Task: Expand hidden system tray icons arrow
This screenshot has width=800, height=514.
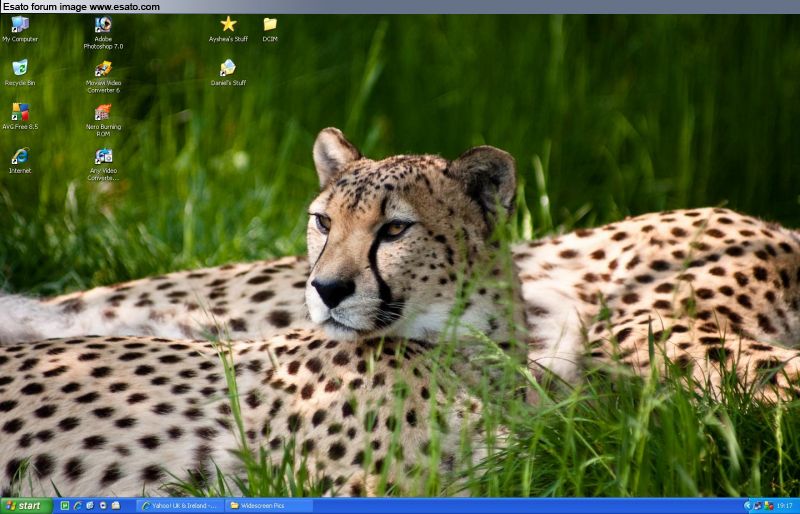Action: [747, 506]
